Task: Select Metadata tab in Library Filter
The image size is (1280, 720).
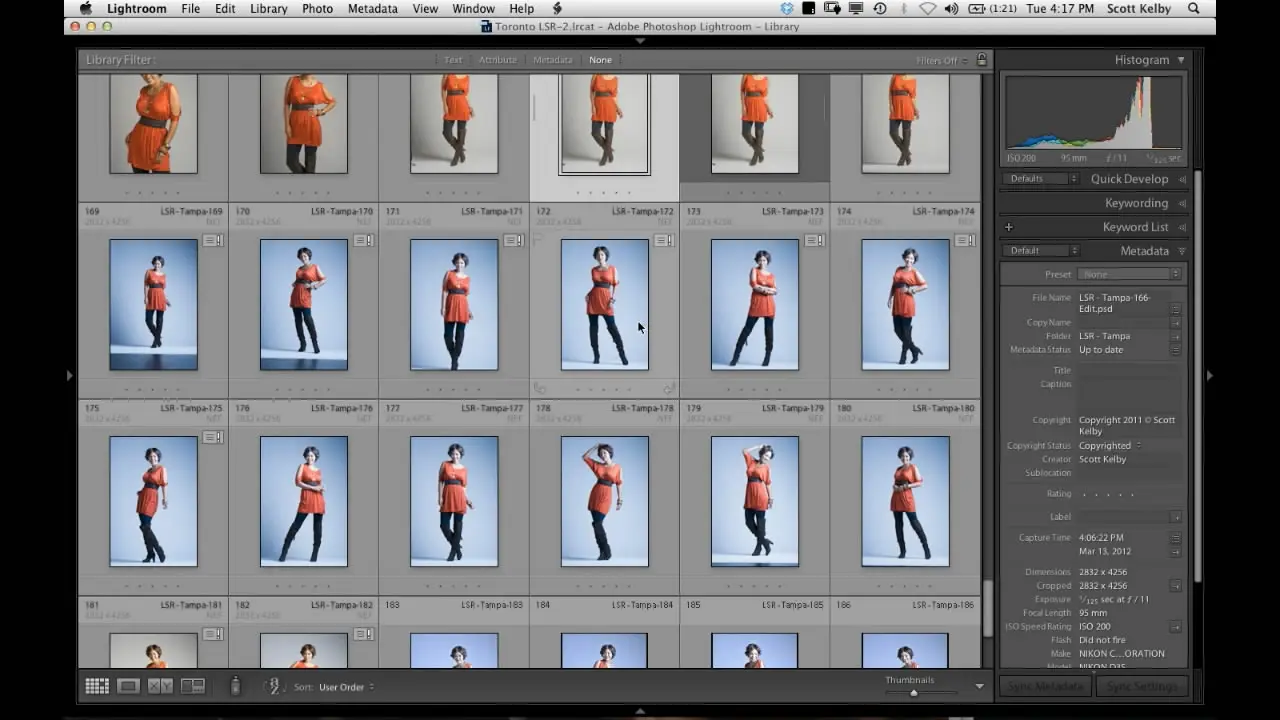Action: tap(552, 60)
